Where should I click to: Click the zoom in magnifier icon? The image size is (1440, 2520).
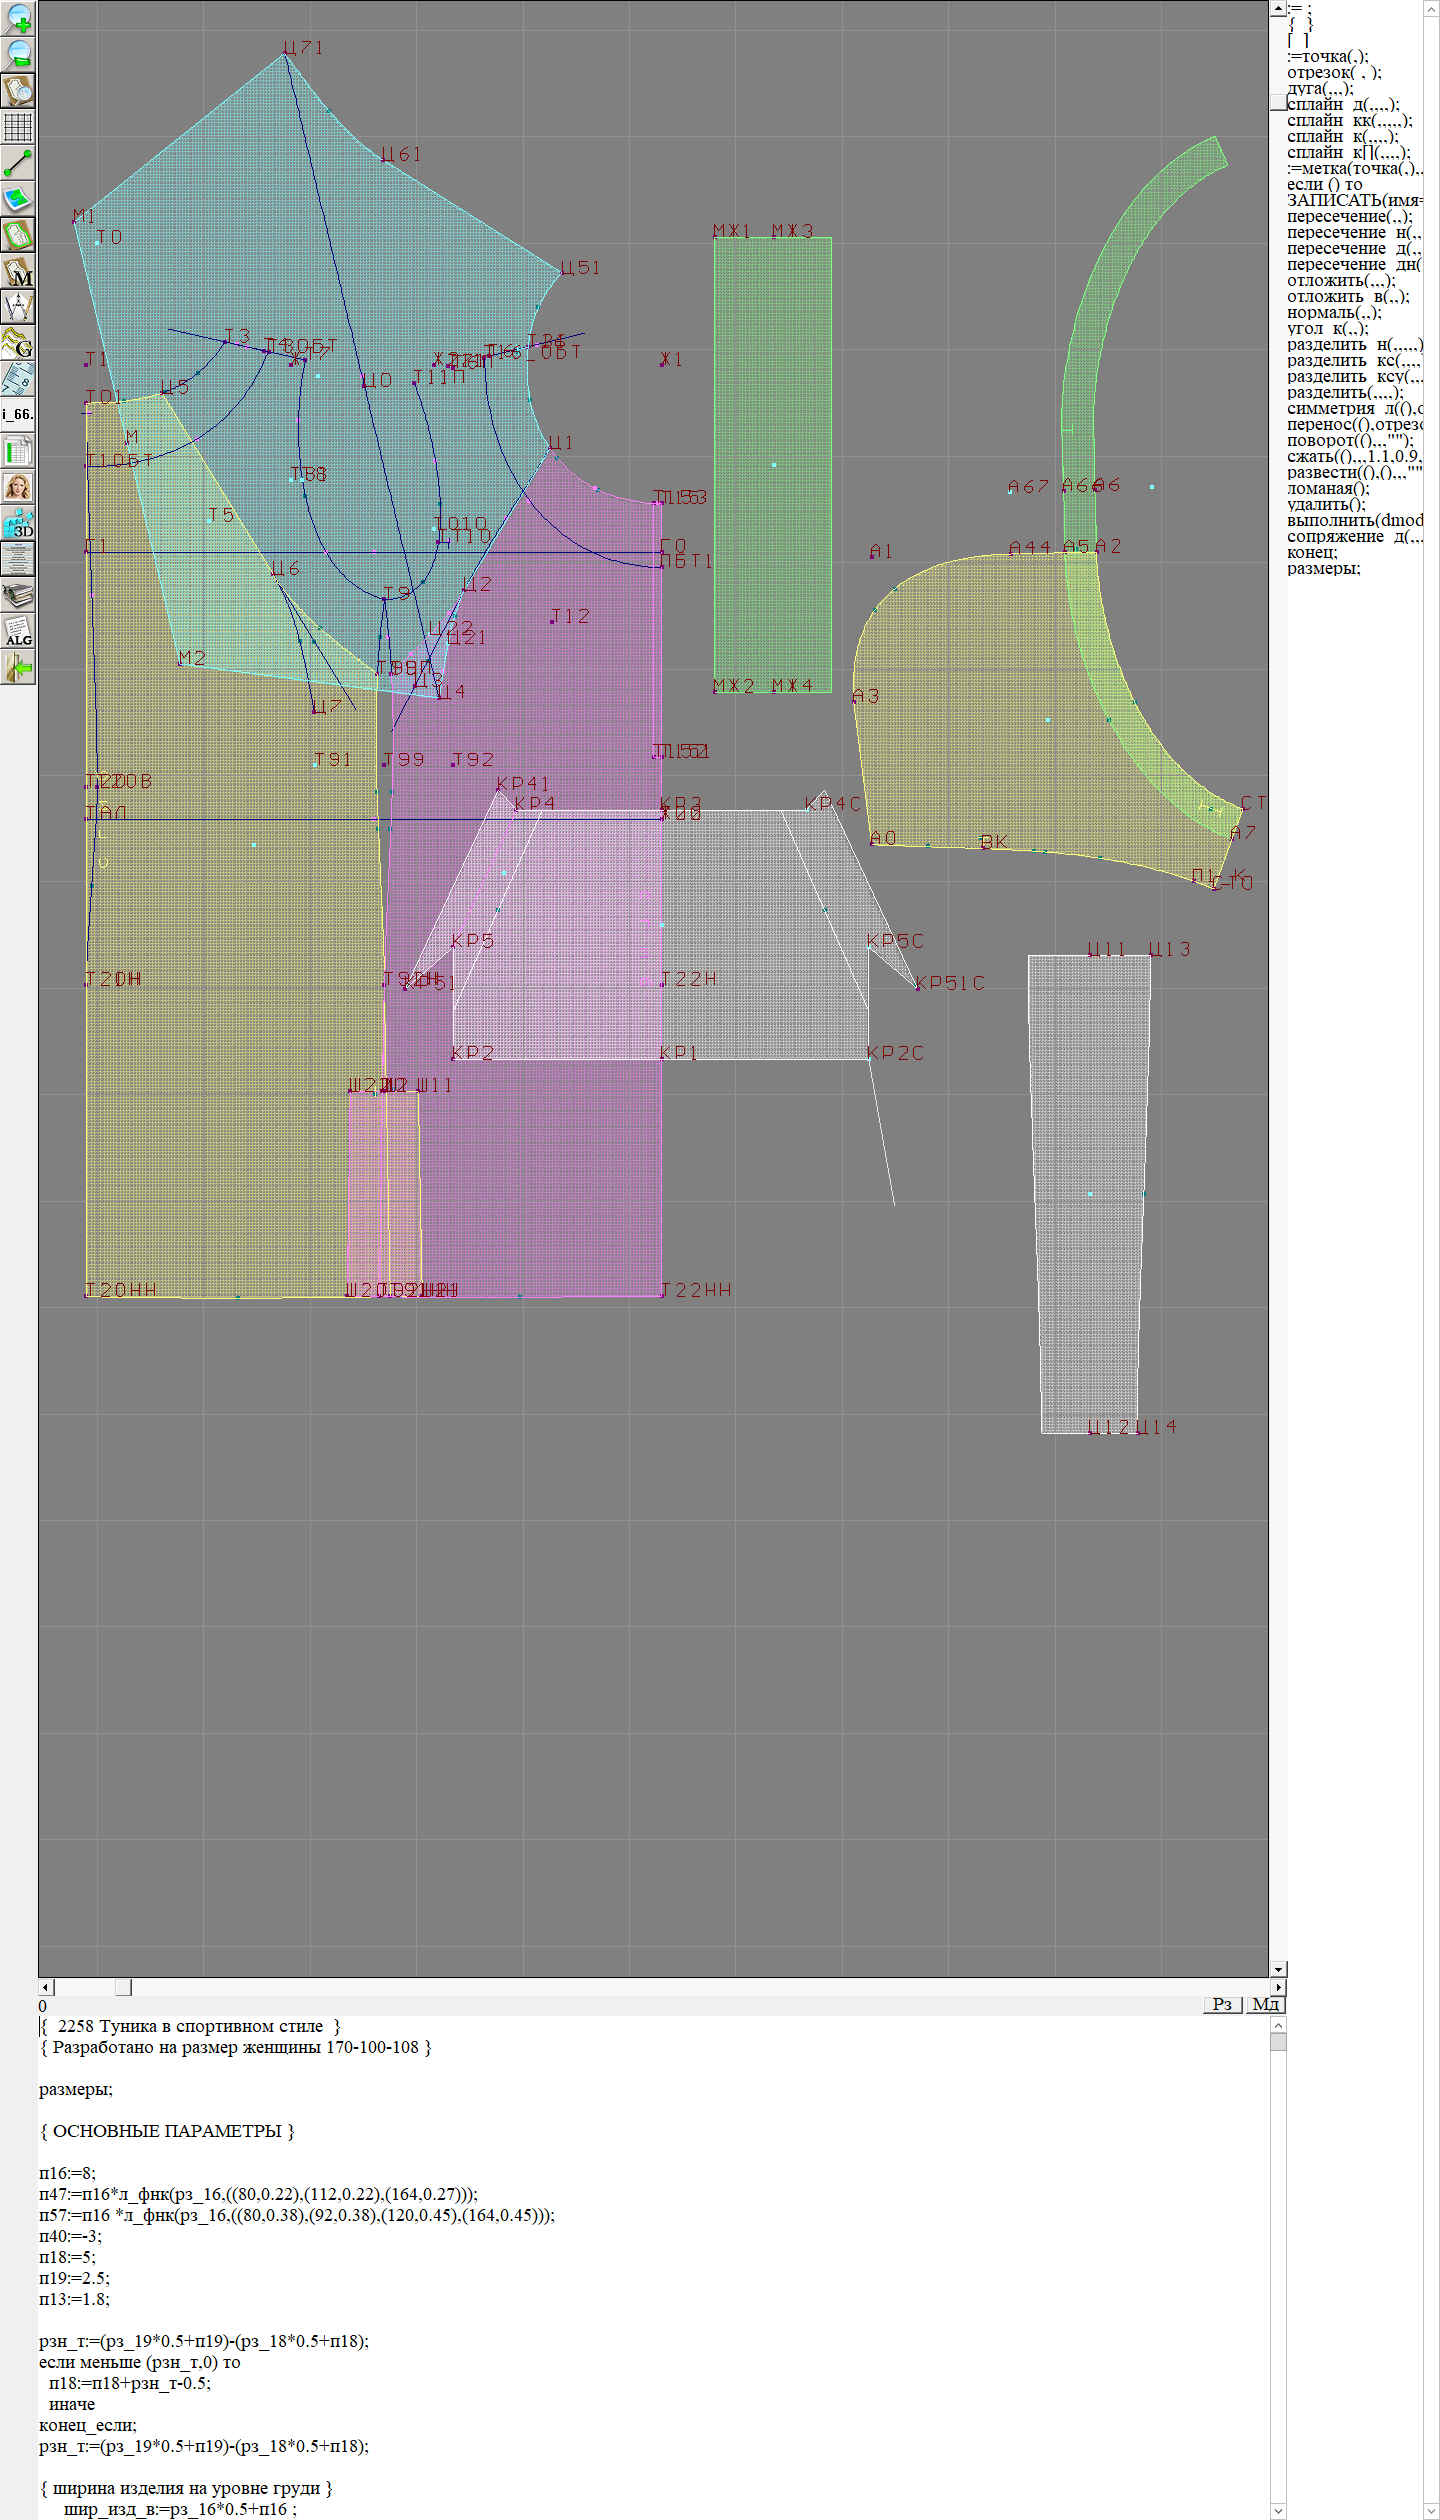(x=18, y=19)
